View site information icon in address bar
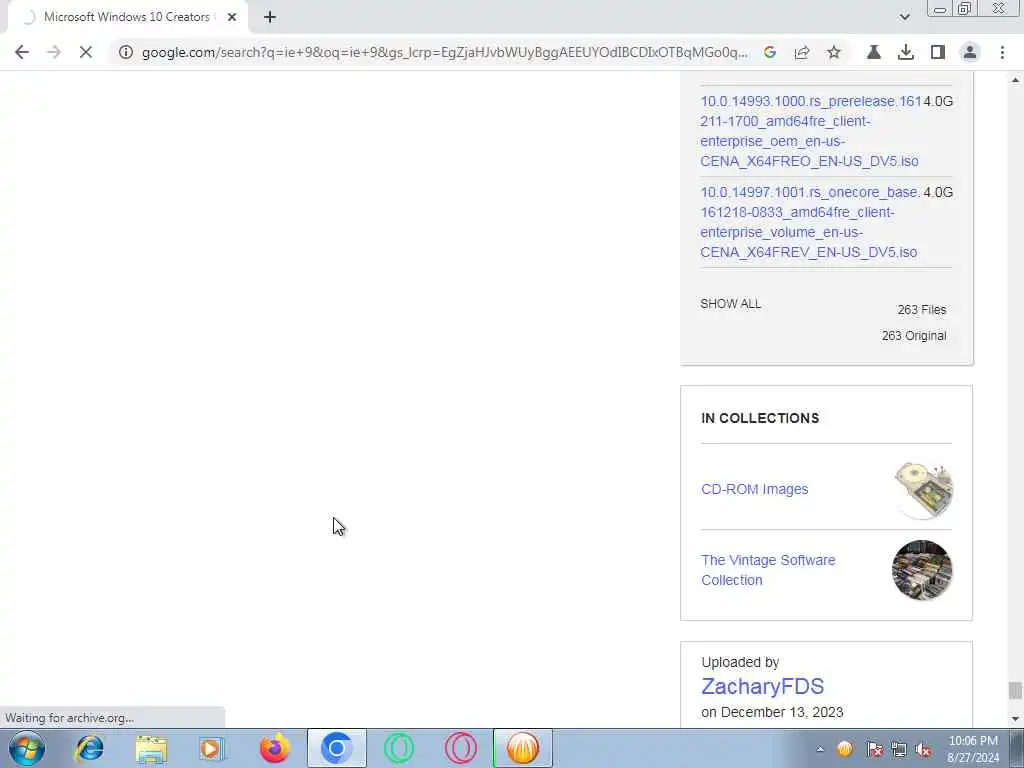 click(125, 52)
